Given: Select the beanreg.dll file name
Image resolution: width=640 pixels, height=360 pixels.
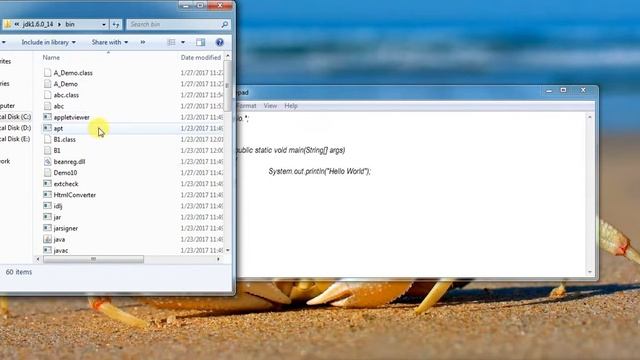Looking at the screenshot, I should click(x=69, y=162).
